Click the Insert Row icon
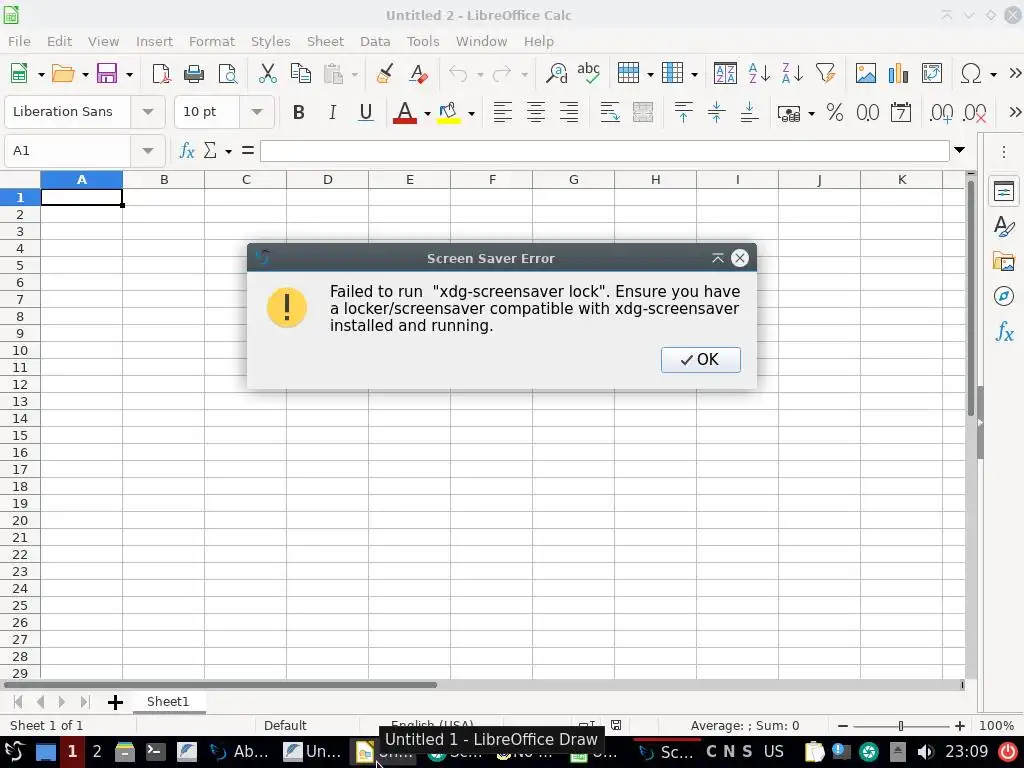This screenshot has width=1024, height=768. tap(628, 74)
